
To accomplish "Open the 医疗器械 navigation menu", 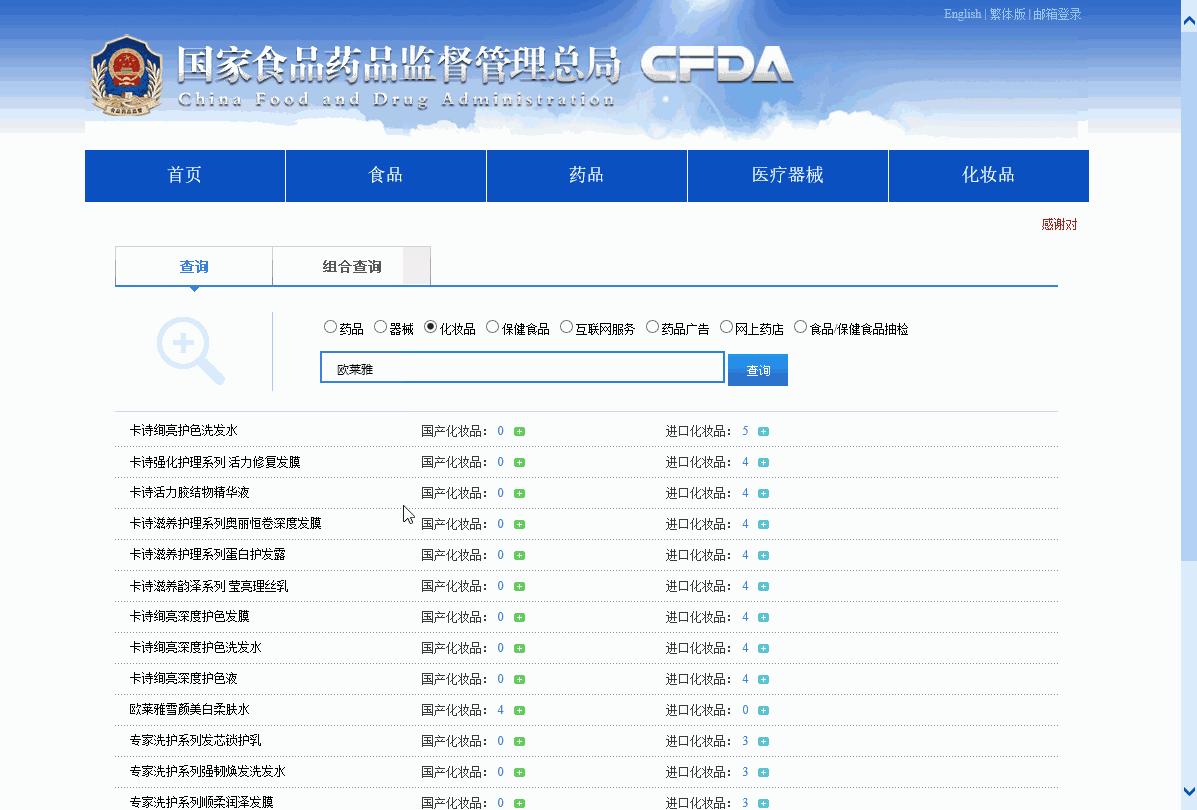I will click(787, 175).
